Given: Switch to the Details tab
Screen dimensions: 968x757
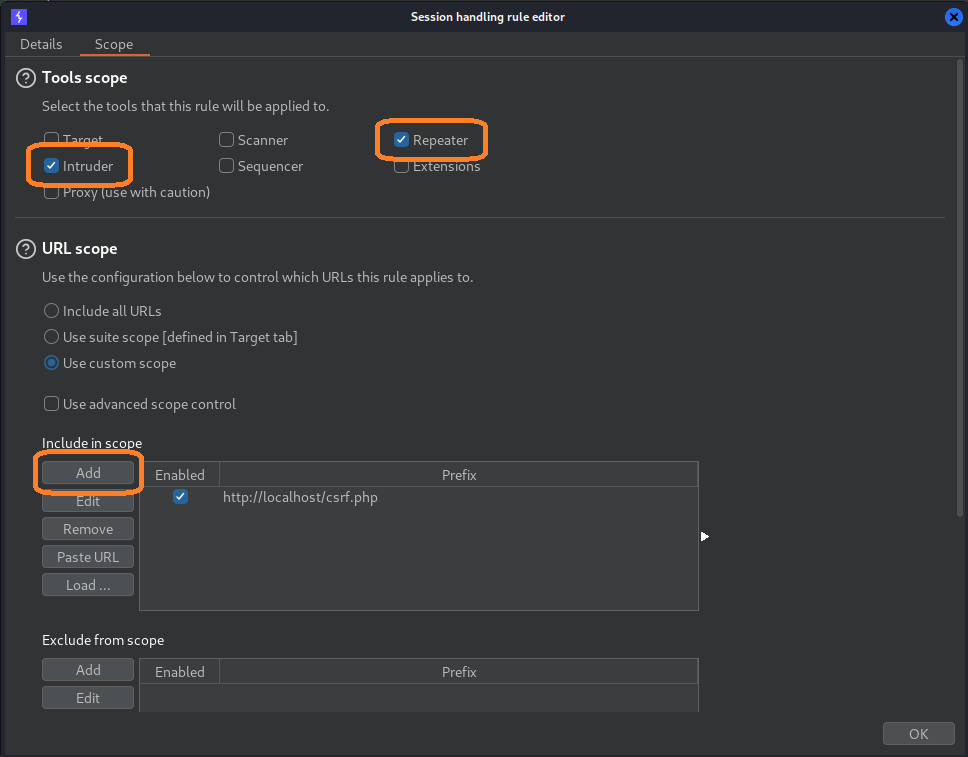Looking at the screenshot, I should click(x=41, y=44).
